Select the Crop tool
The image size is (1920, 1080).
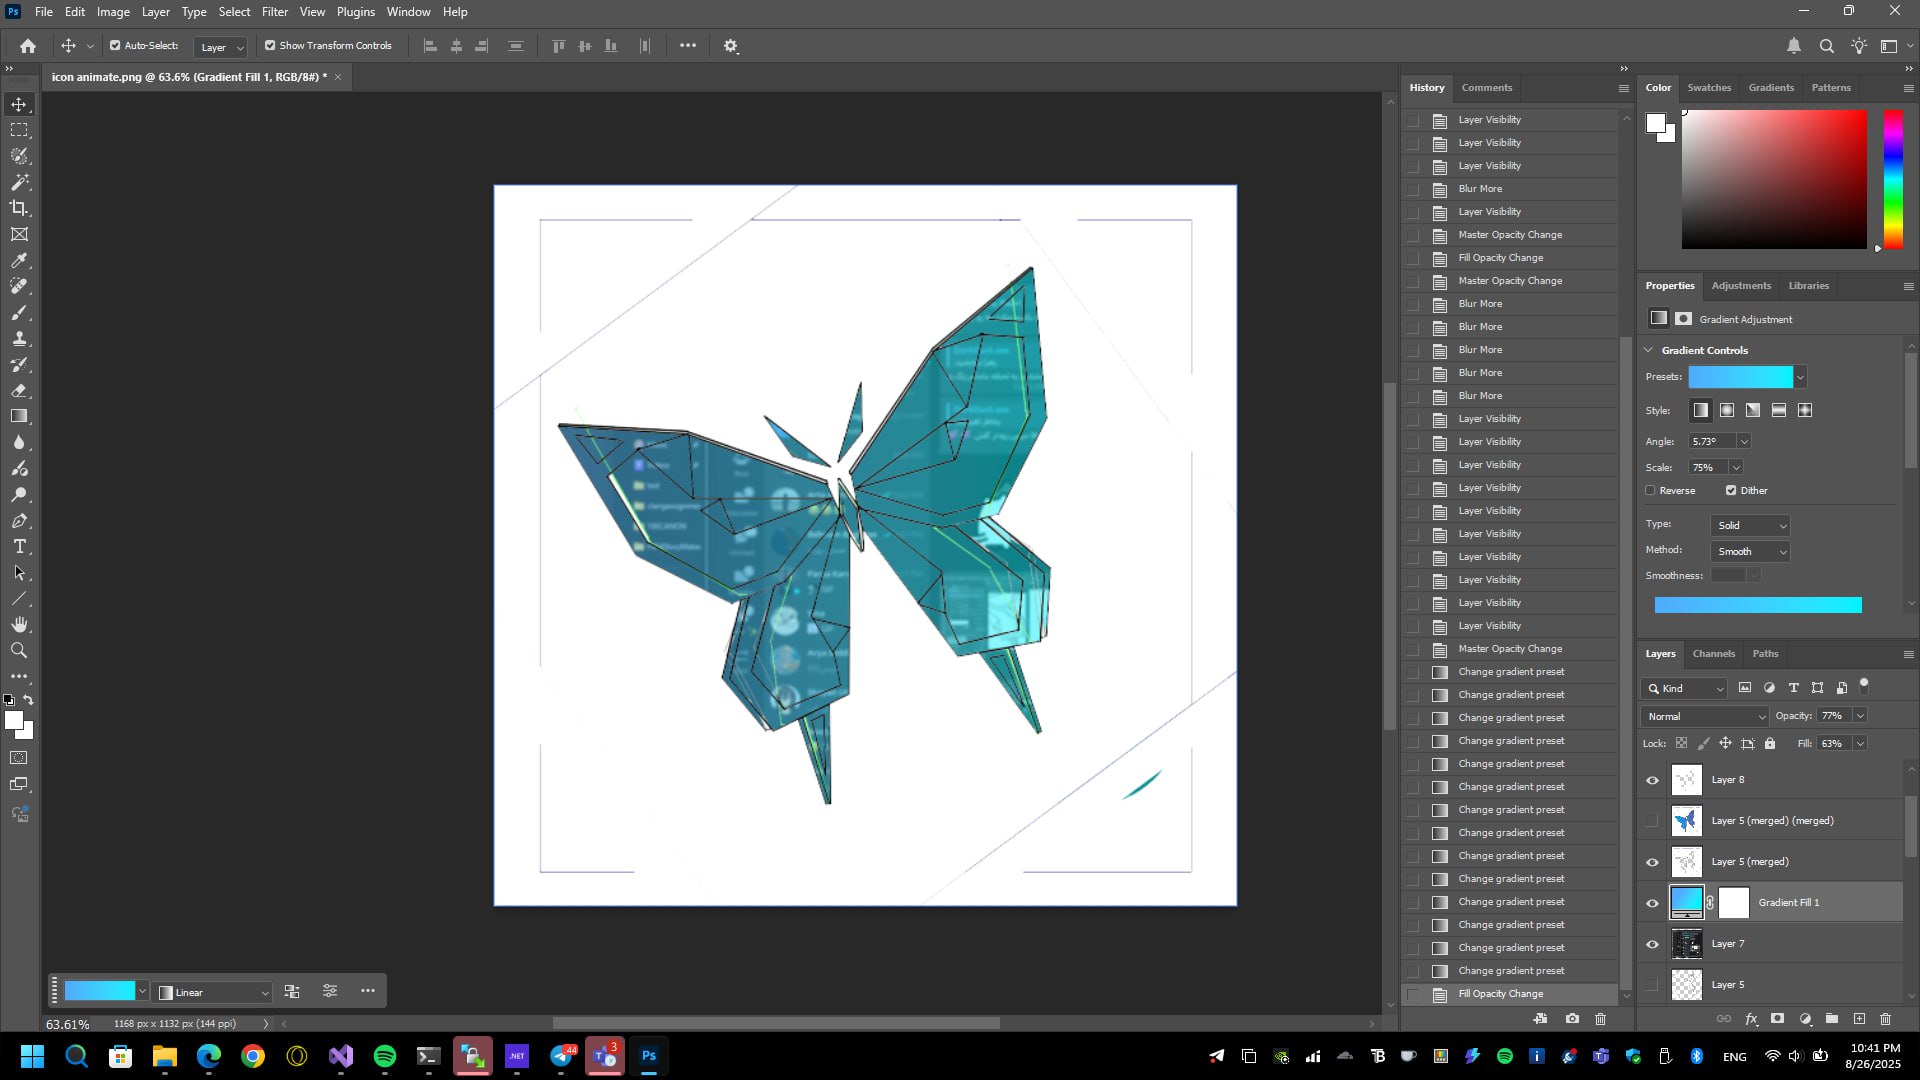coord(19,208)
